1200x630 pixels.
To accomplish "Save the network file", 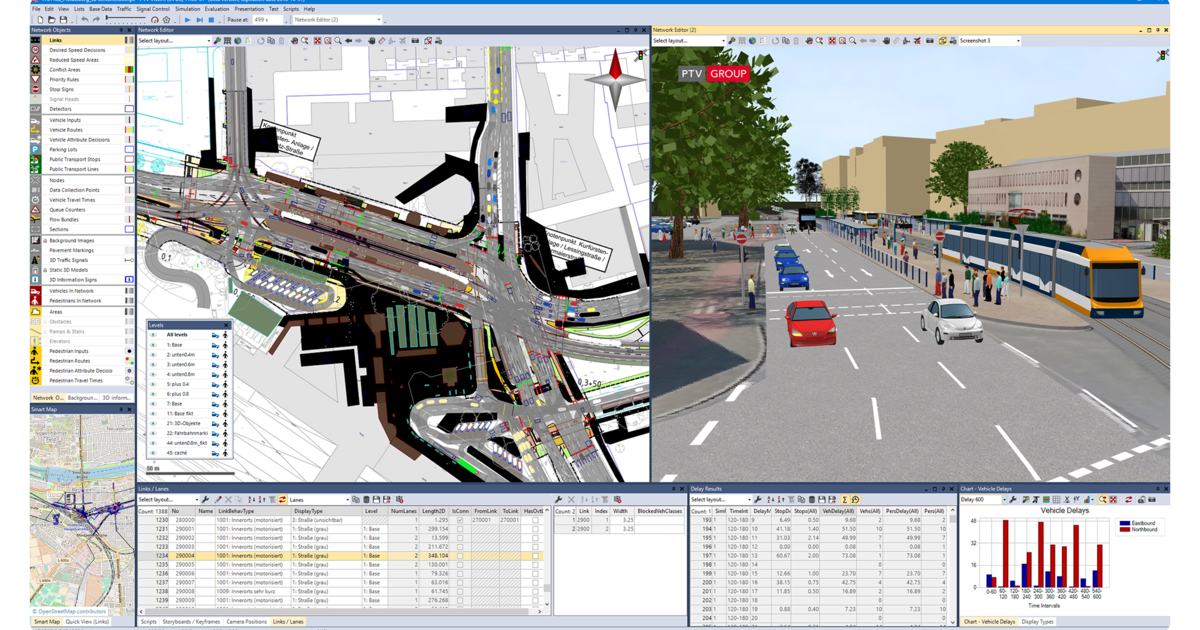I will click(62, 19).
